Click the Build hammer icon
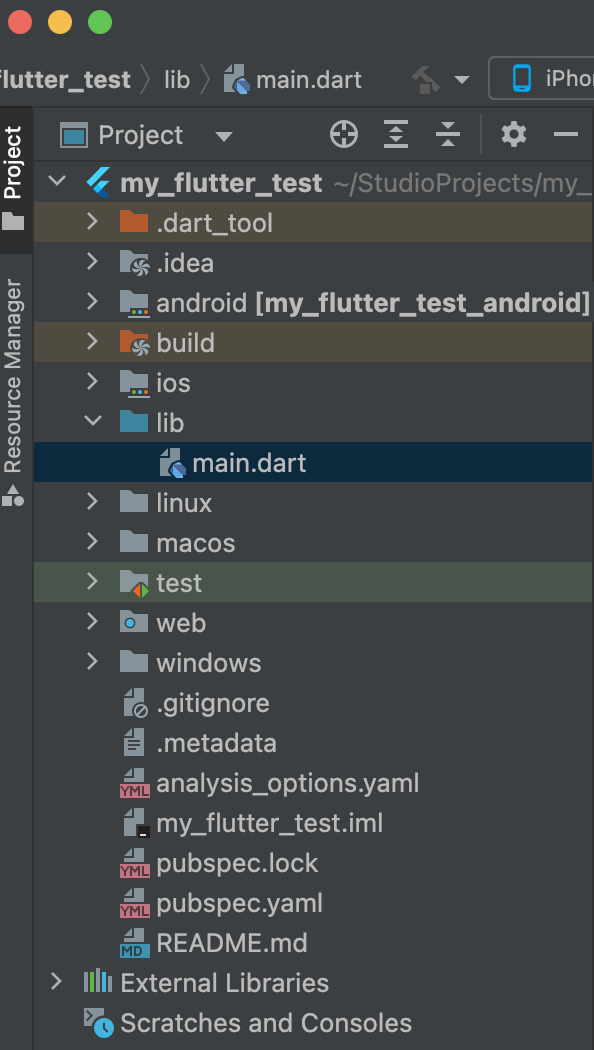 (x=426, y=80)
